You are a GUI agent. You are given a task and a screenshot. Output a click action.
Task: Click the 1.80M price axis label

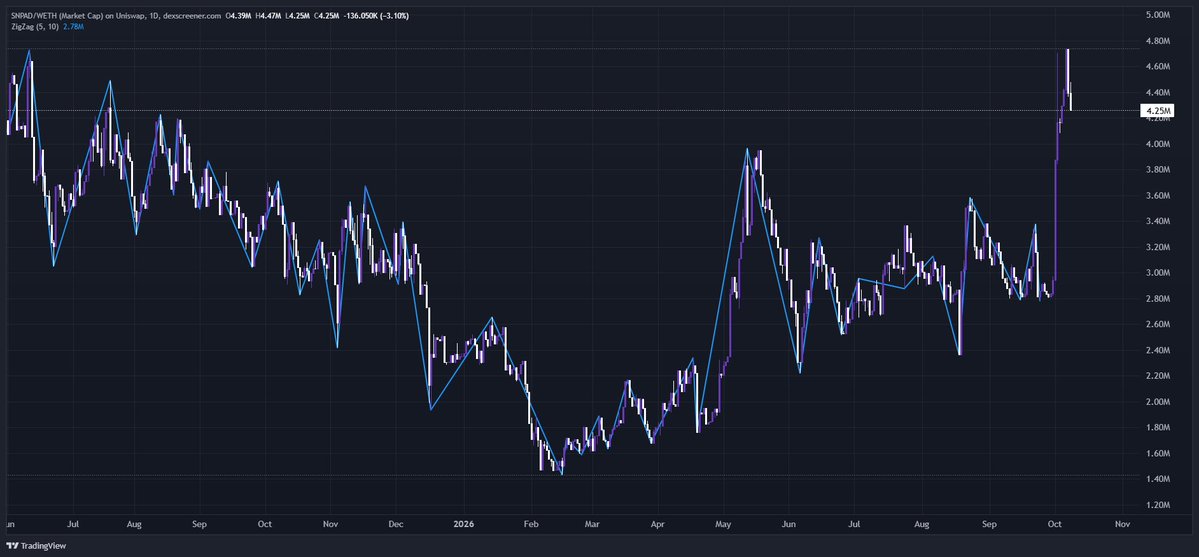[x=1156, y=428]
